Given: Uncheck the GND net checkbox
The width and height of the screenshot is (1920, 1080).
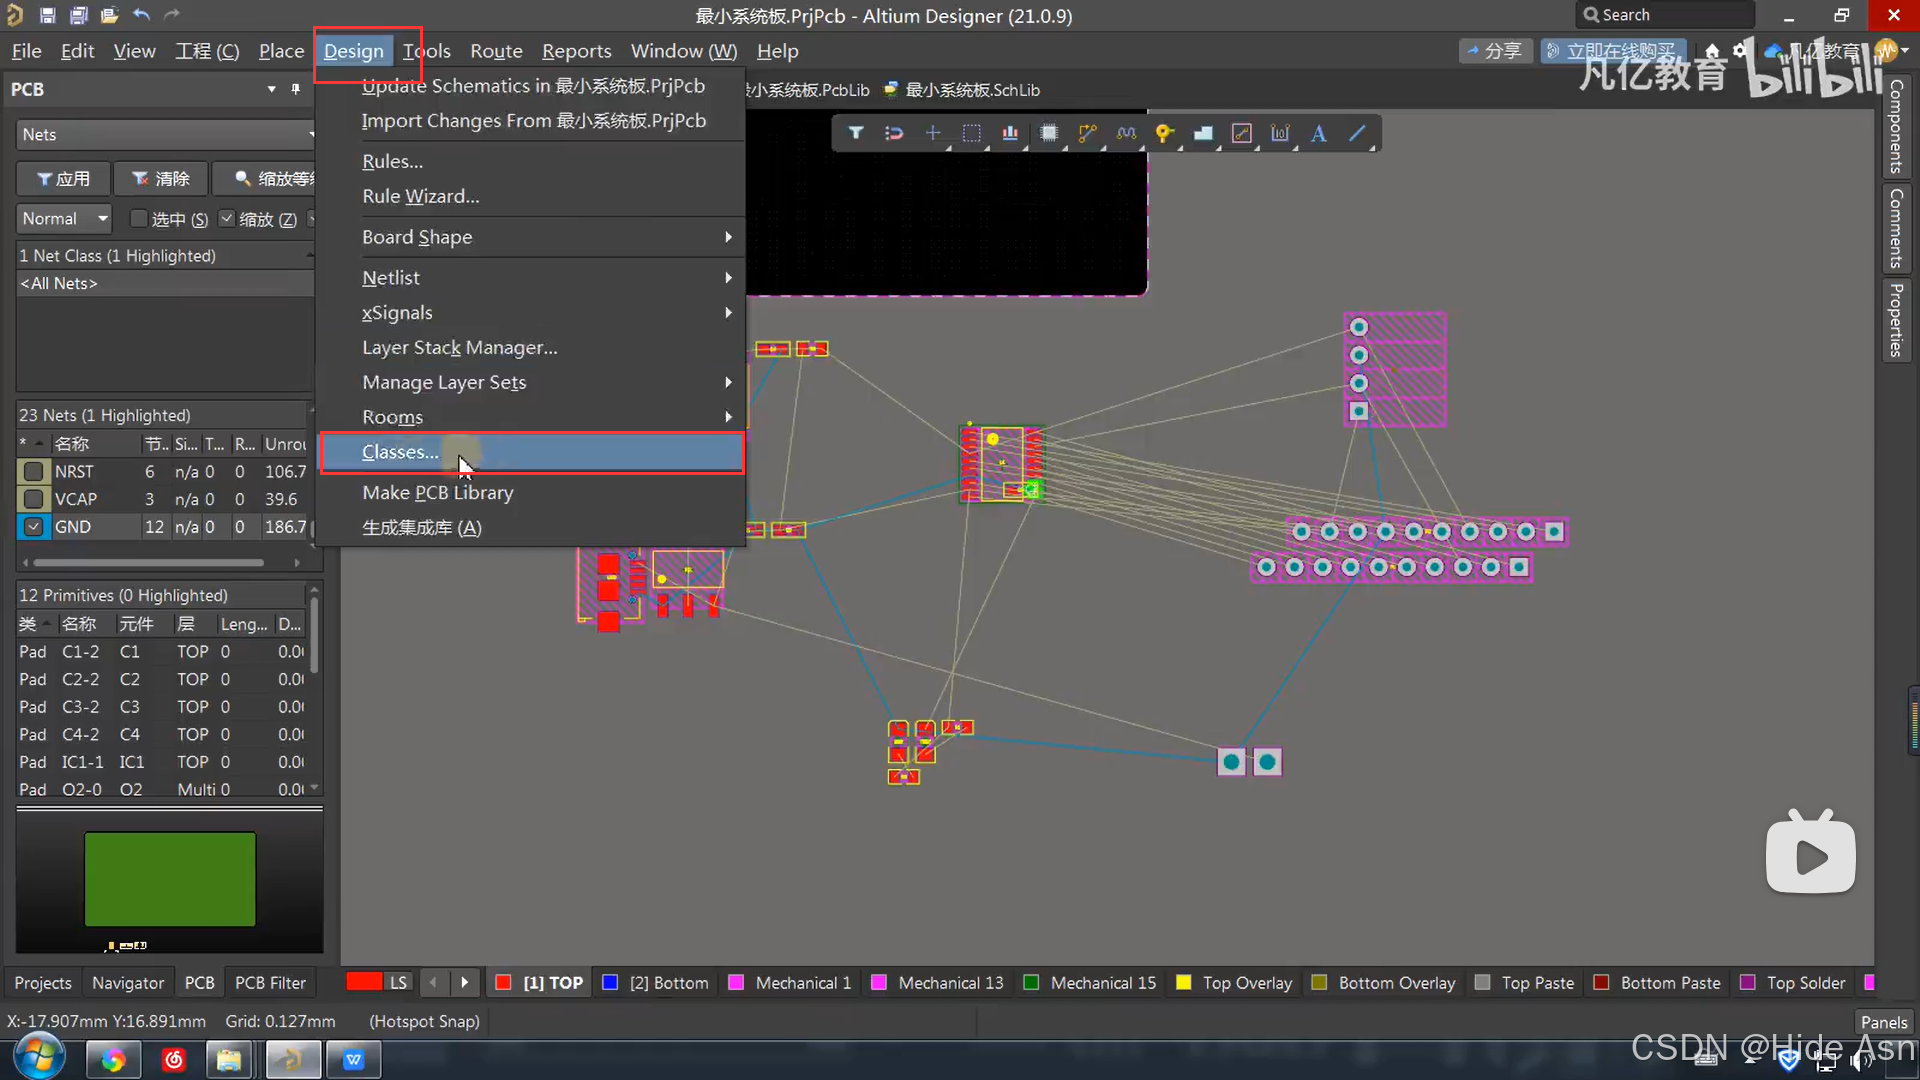Looking at the screenshot, I should click(33, 527).
